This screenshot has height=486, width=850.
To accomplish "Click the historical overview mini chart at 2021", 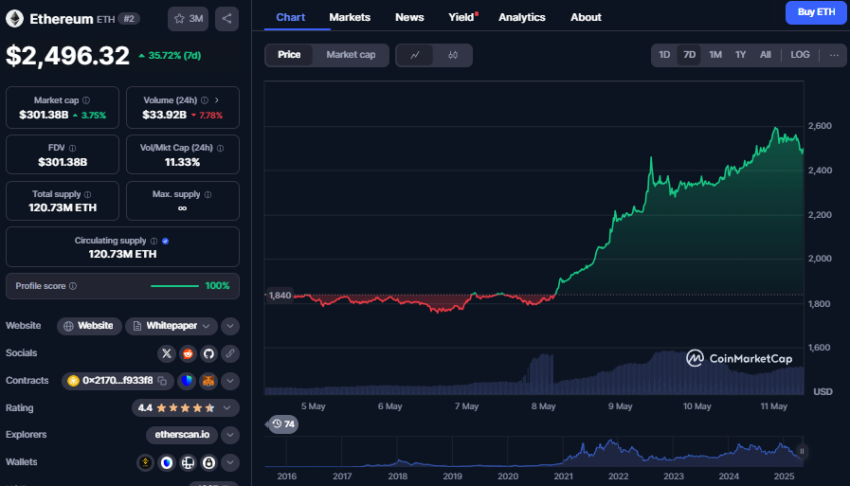I will coord(563,452).
